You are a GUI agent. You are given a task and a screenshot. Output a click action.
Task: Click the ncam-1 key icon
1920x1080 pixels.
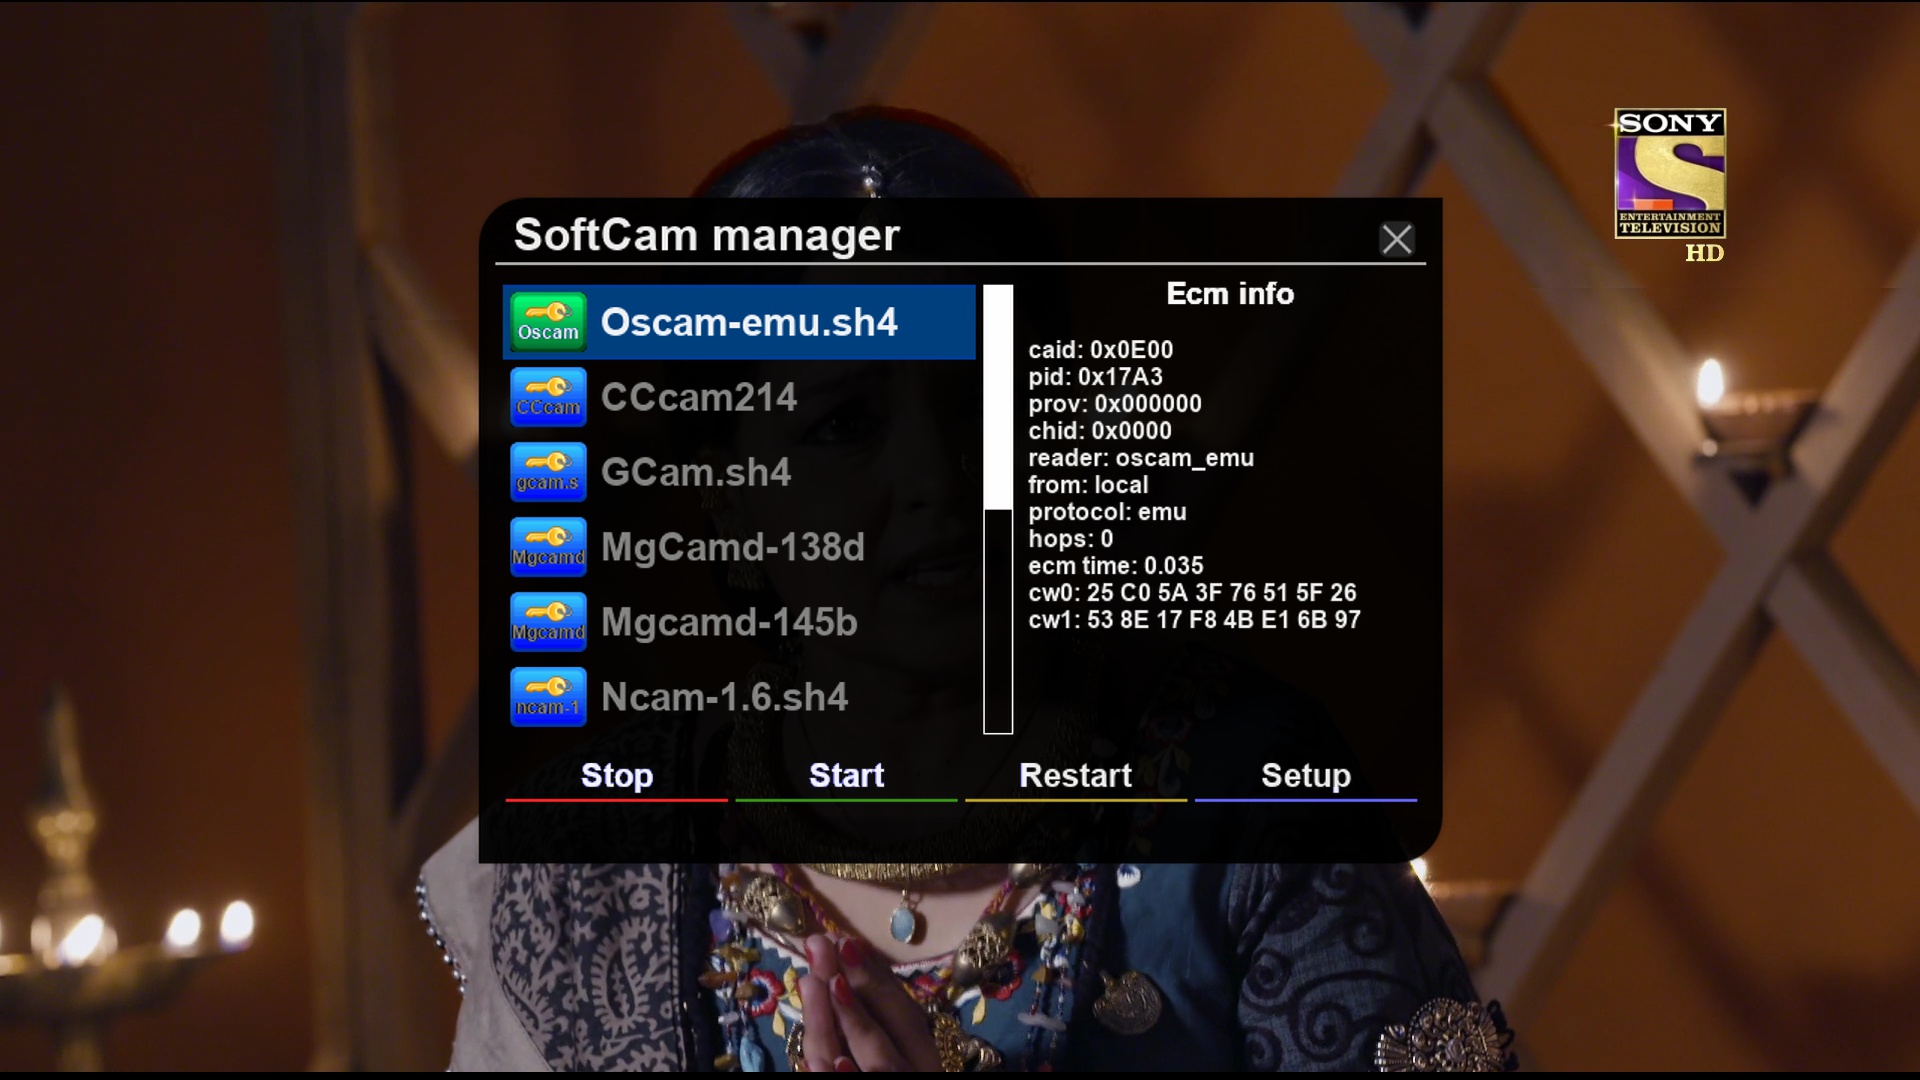[548, 697]
